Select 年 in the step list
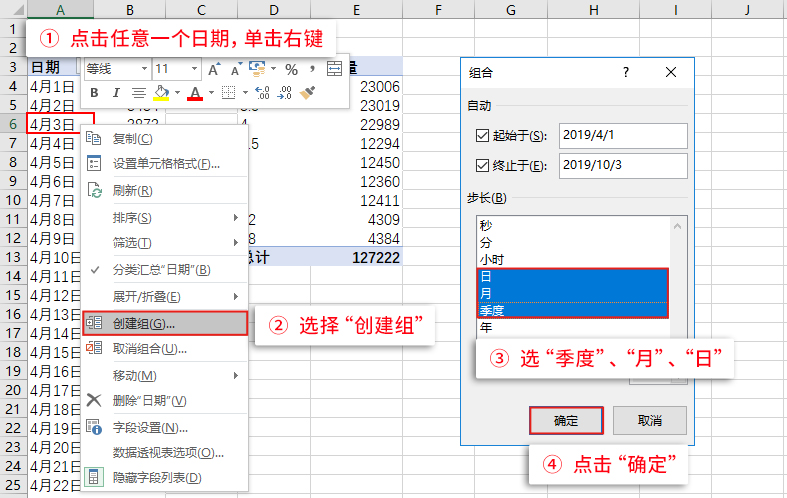The height and width of the screenshot is (498, 787). click(573, 328)
